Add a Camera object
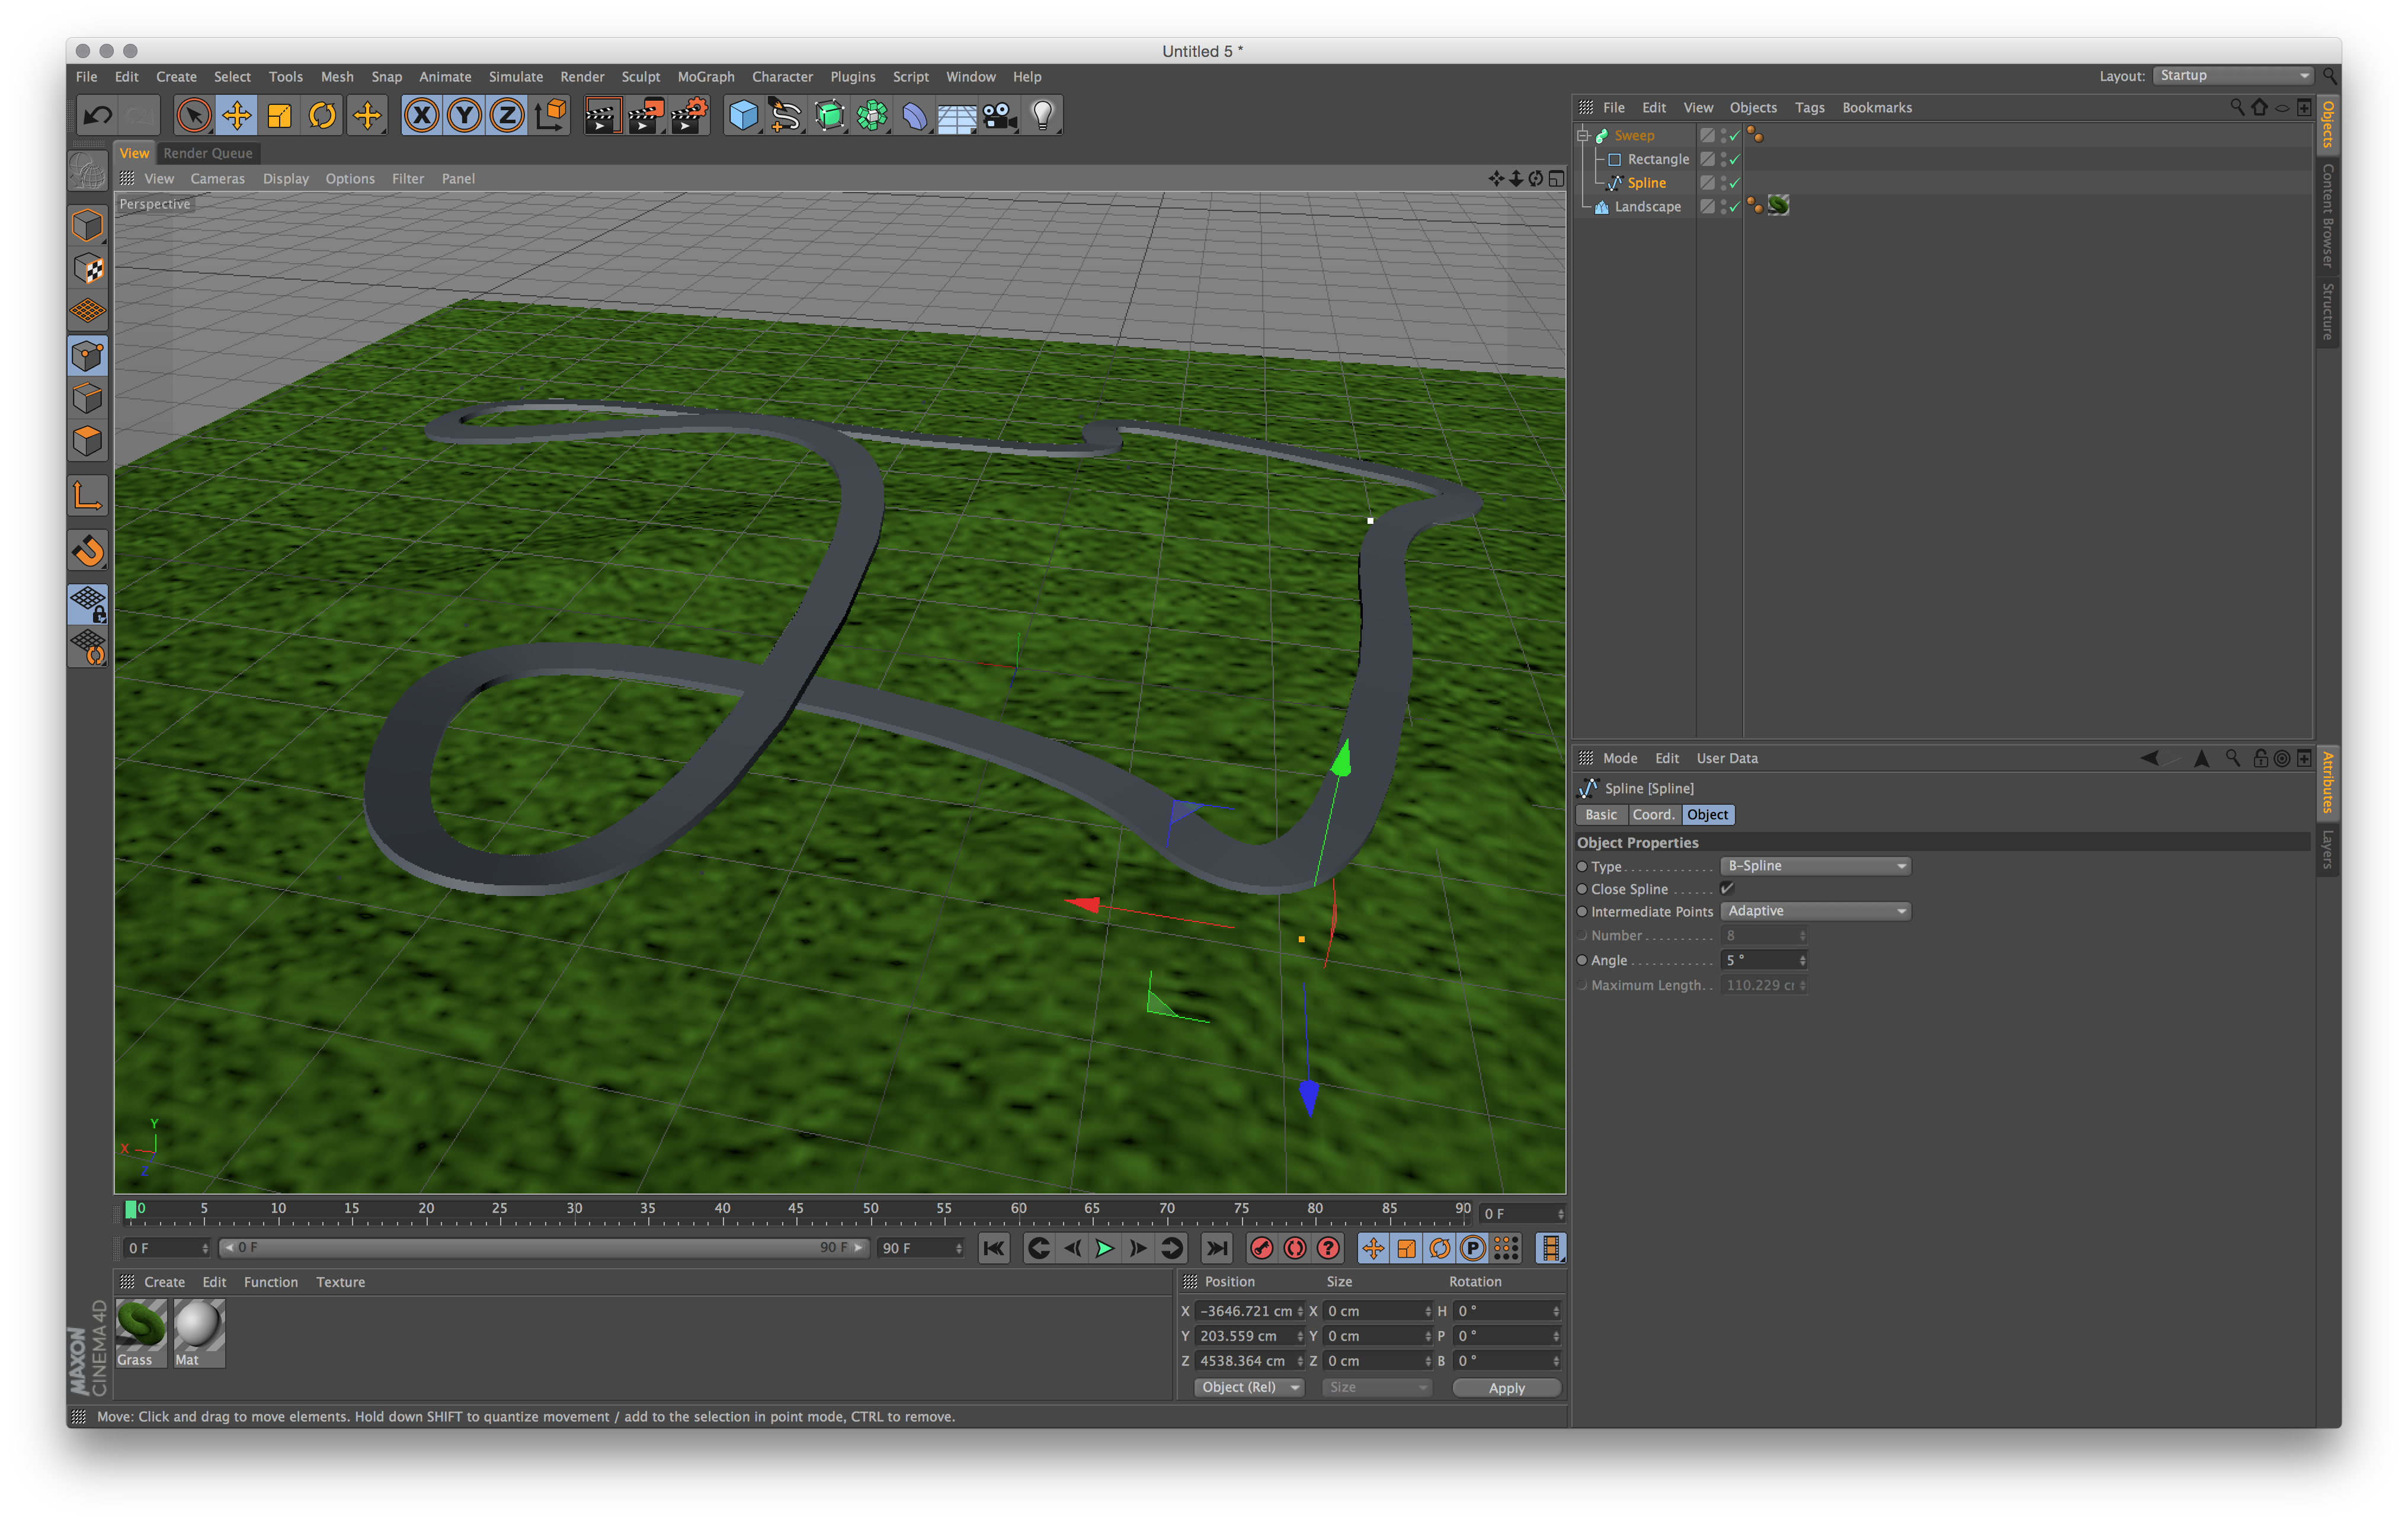Viewport: 2408px width, 1523px height. (x=1000, y=116)
